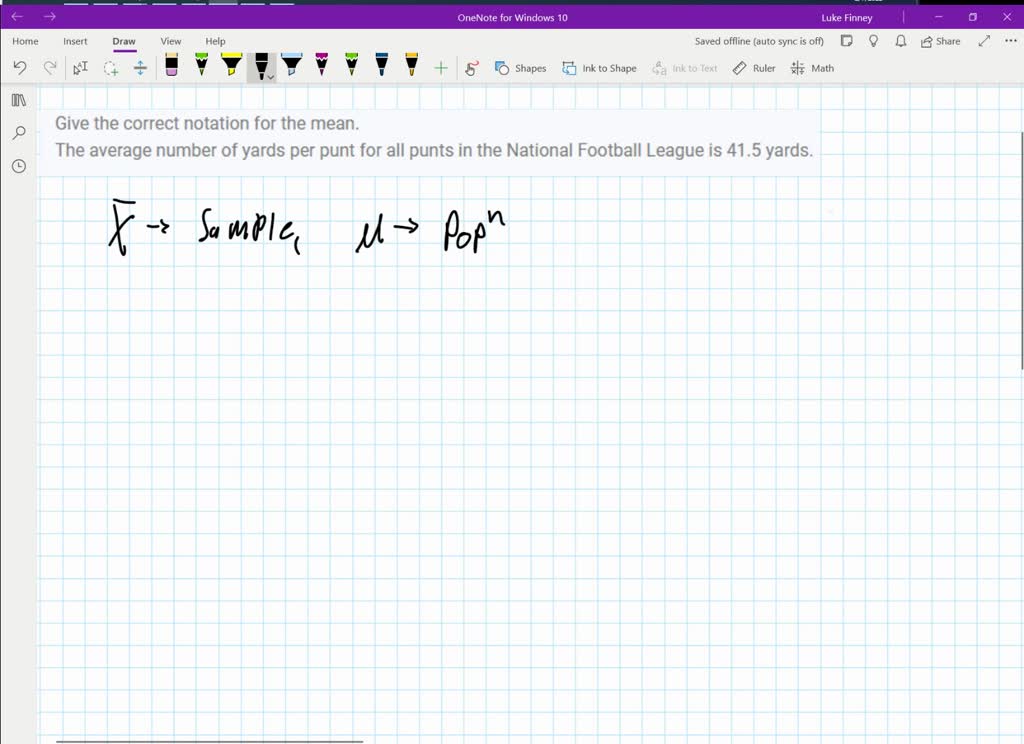Switch to the Insert ribbon tab
Viewport: 1024px width, 744px height.
(75, 41)
